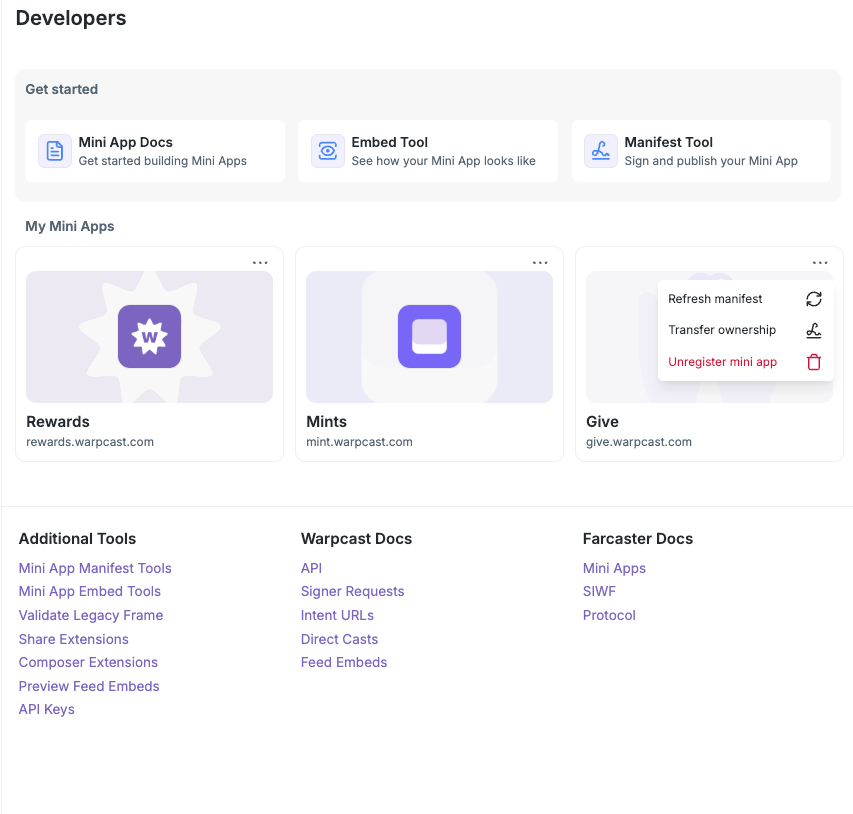The width and height of the screenshot is (853, 814).
Task: Select Unregister mini app option
Action: pos(722,362)
